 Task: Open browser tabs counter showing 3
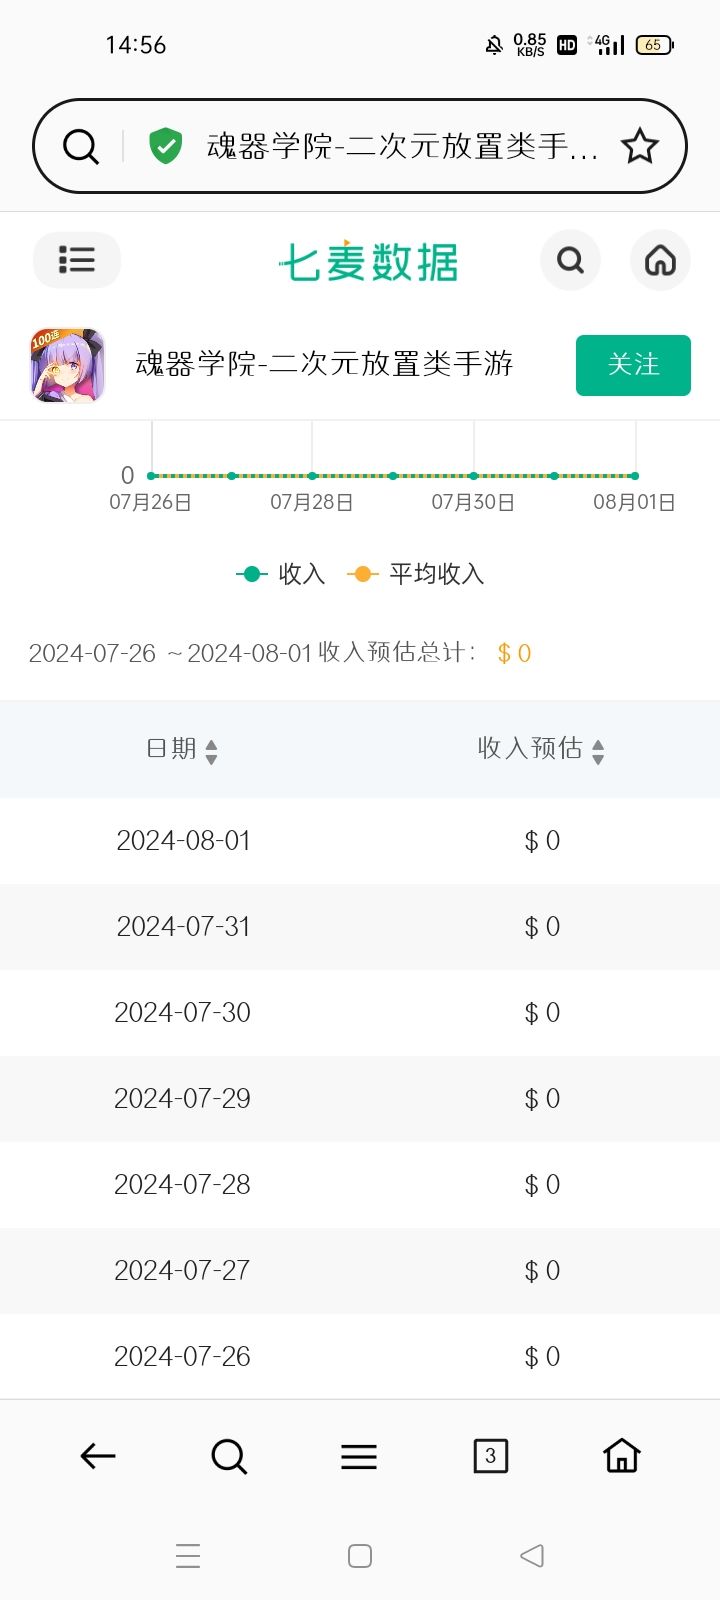[x=490, y=1456]
